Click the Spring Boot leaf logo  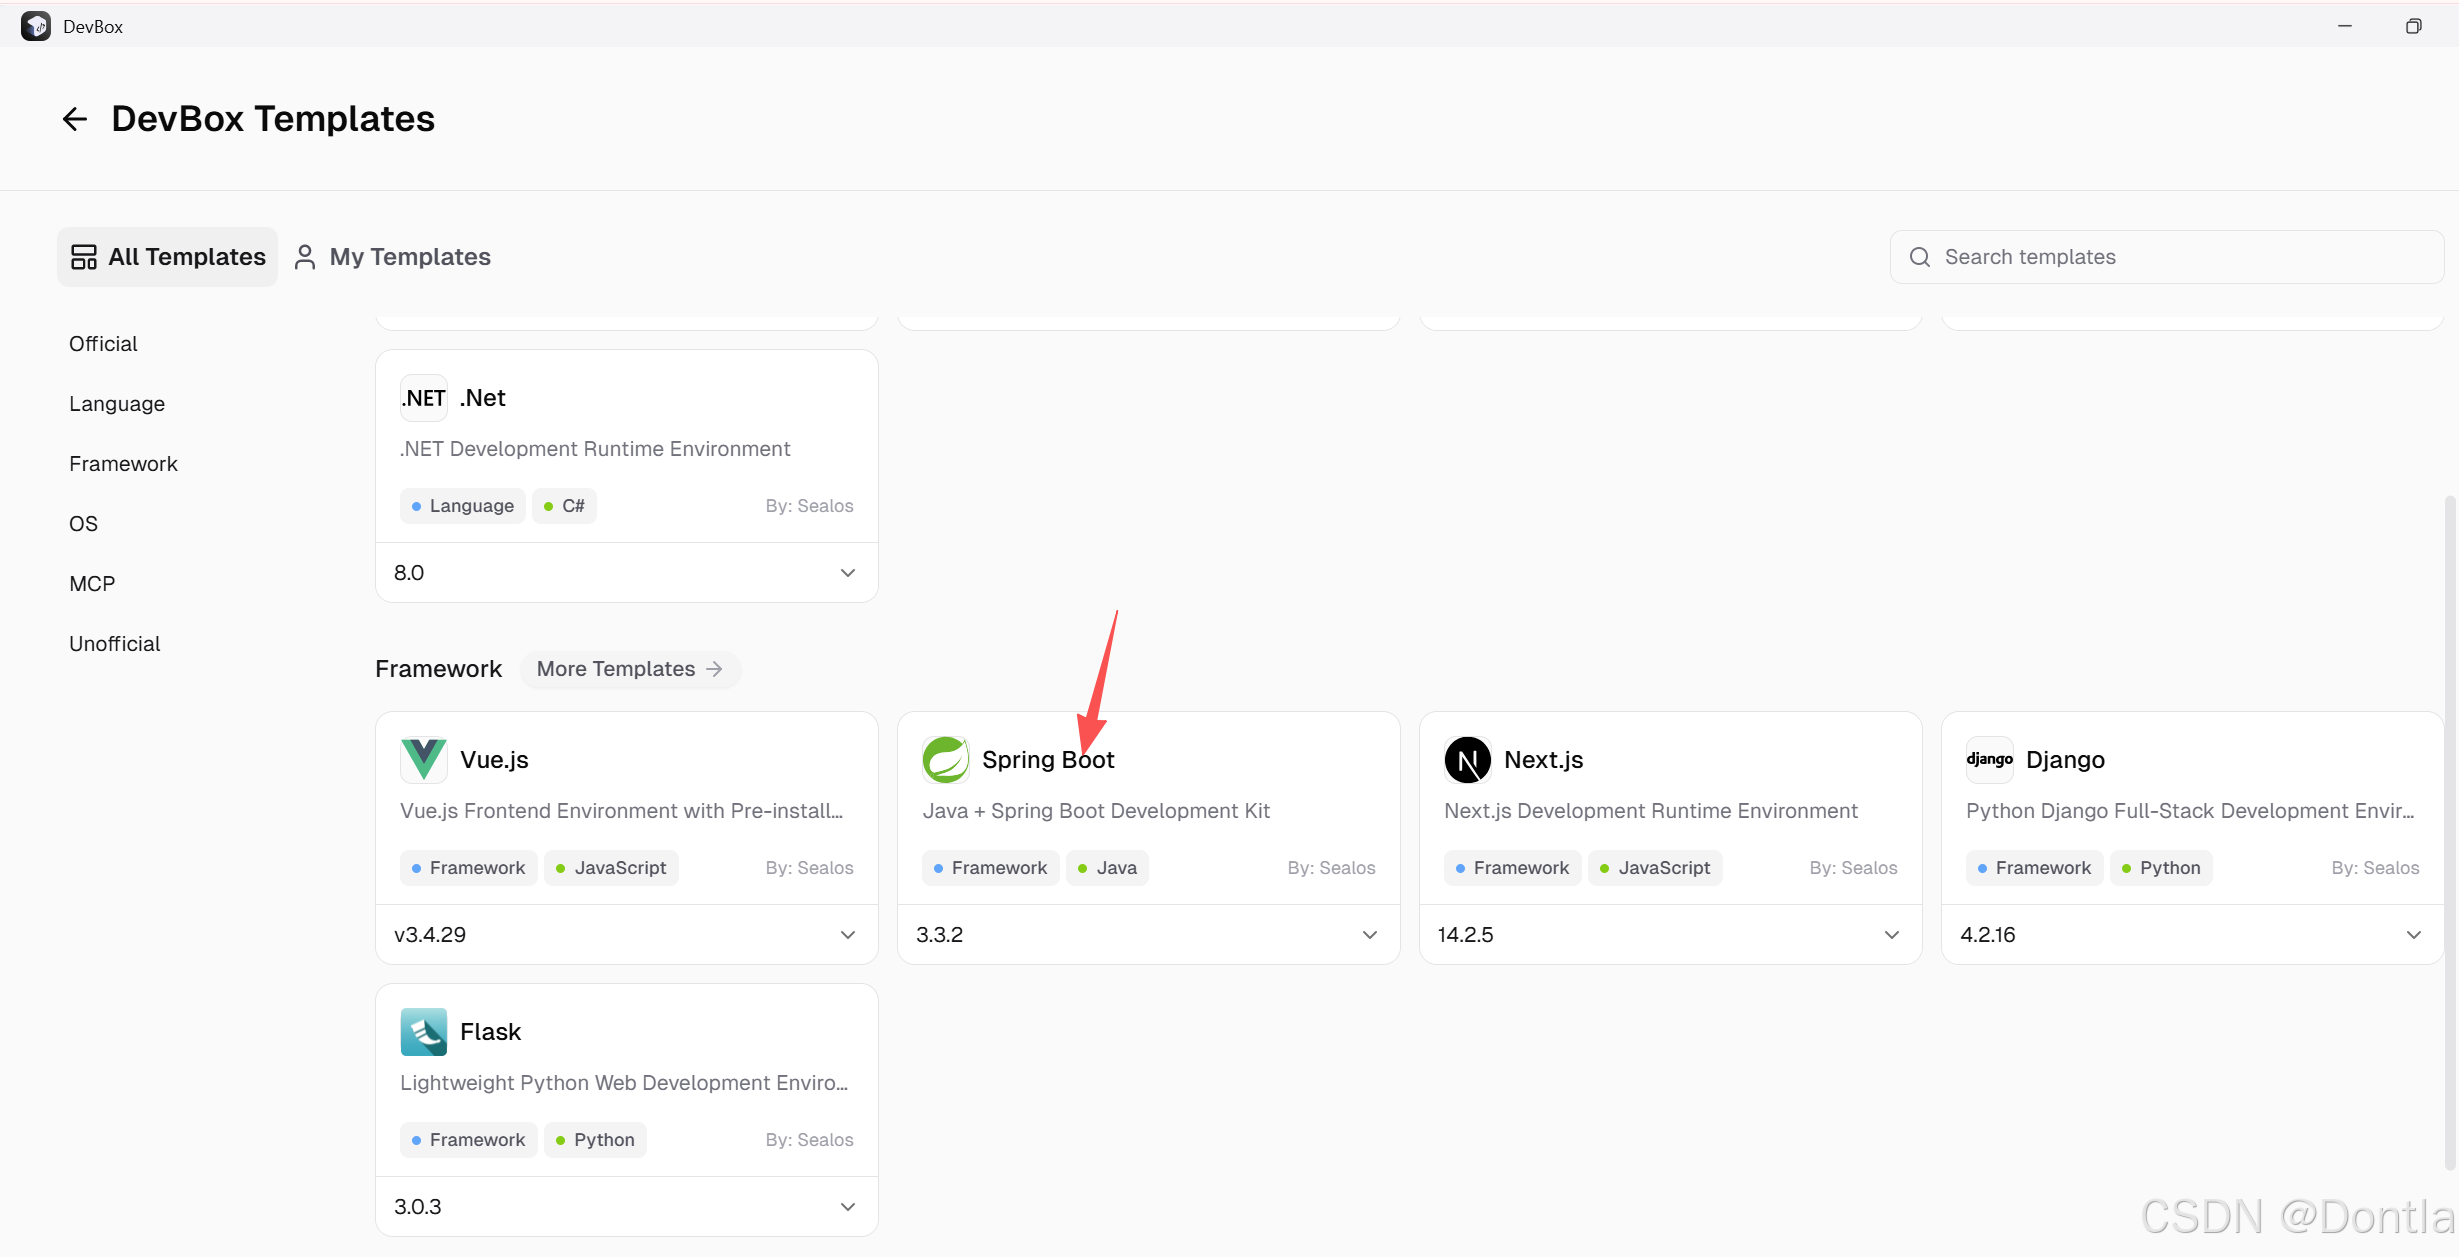(945, 759)
